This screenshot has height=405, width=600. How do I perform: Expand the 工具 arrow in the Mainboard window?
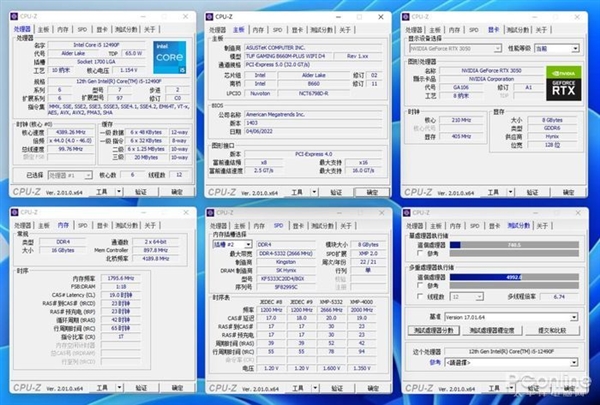[x=315, y=192]
